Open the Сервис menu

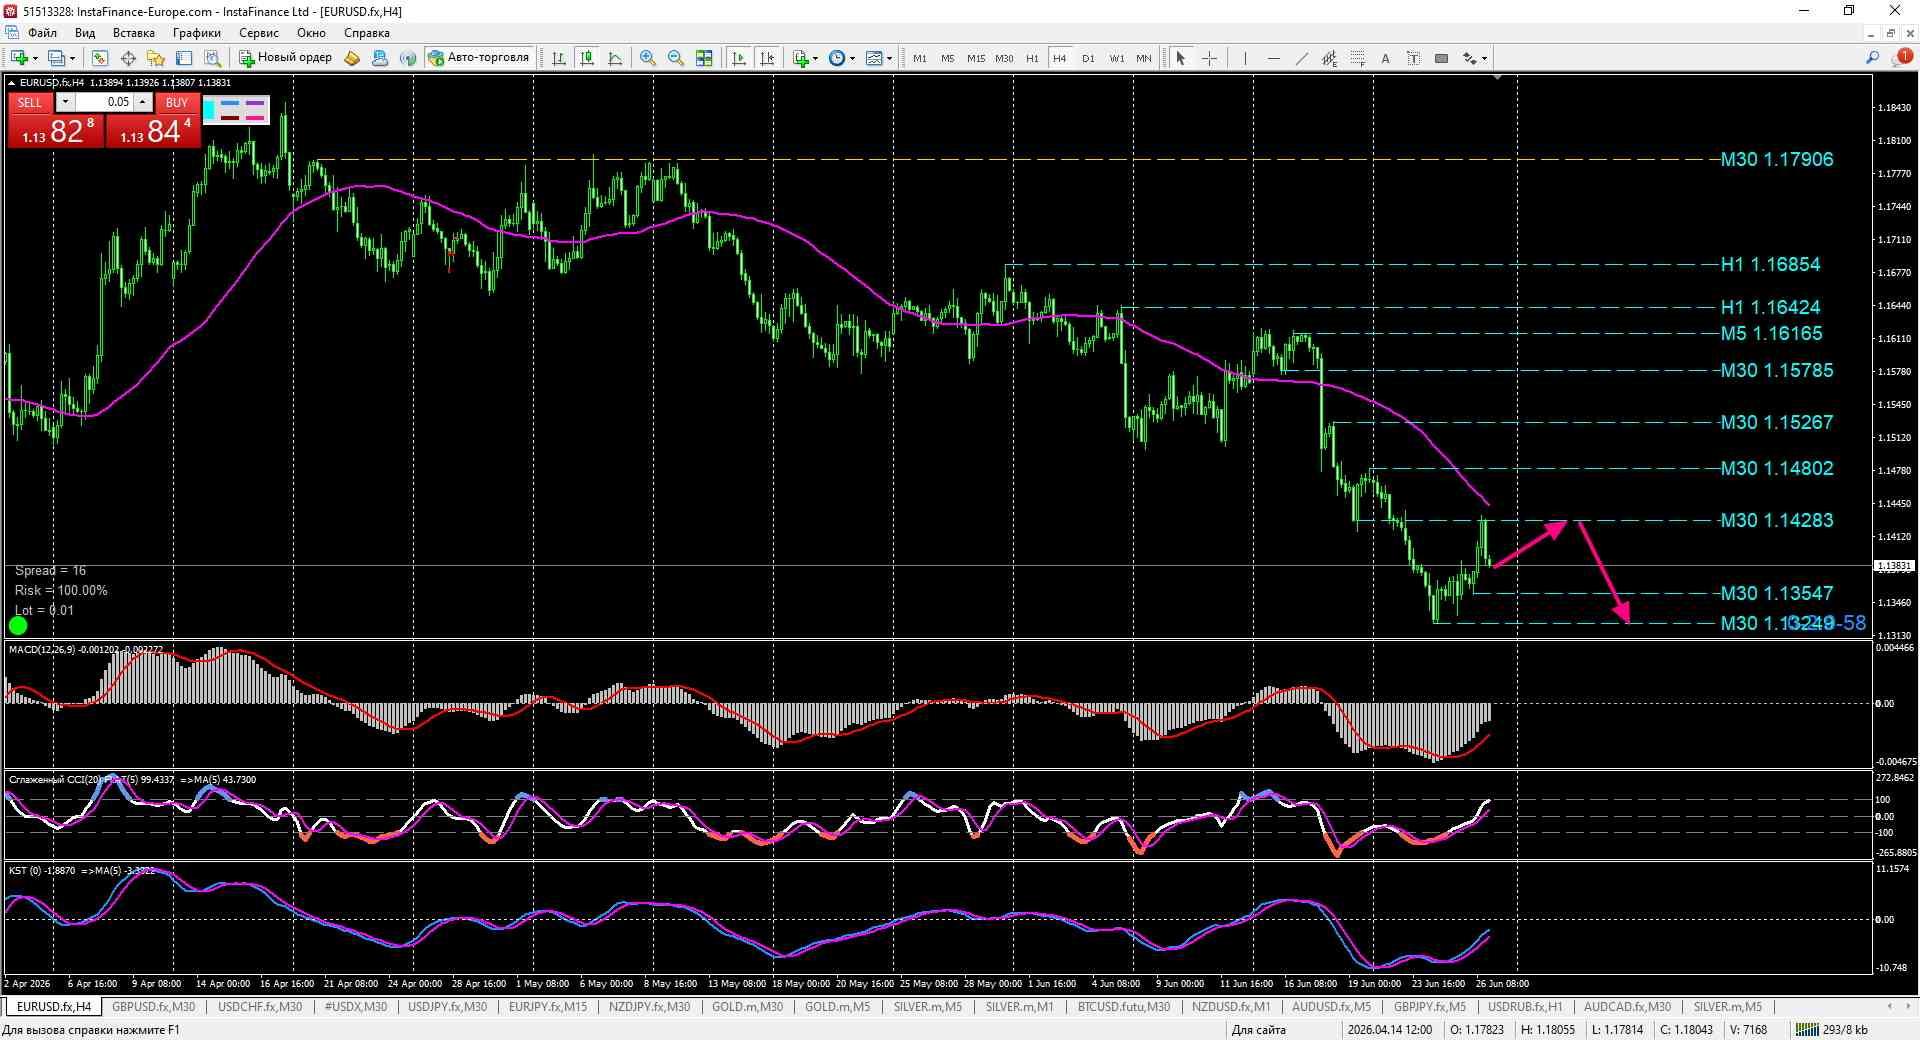pyautogui.click(x=259, y=33)
